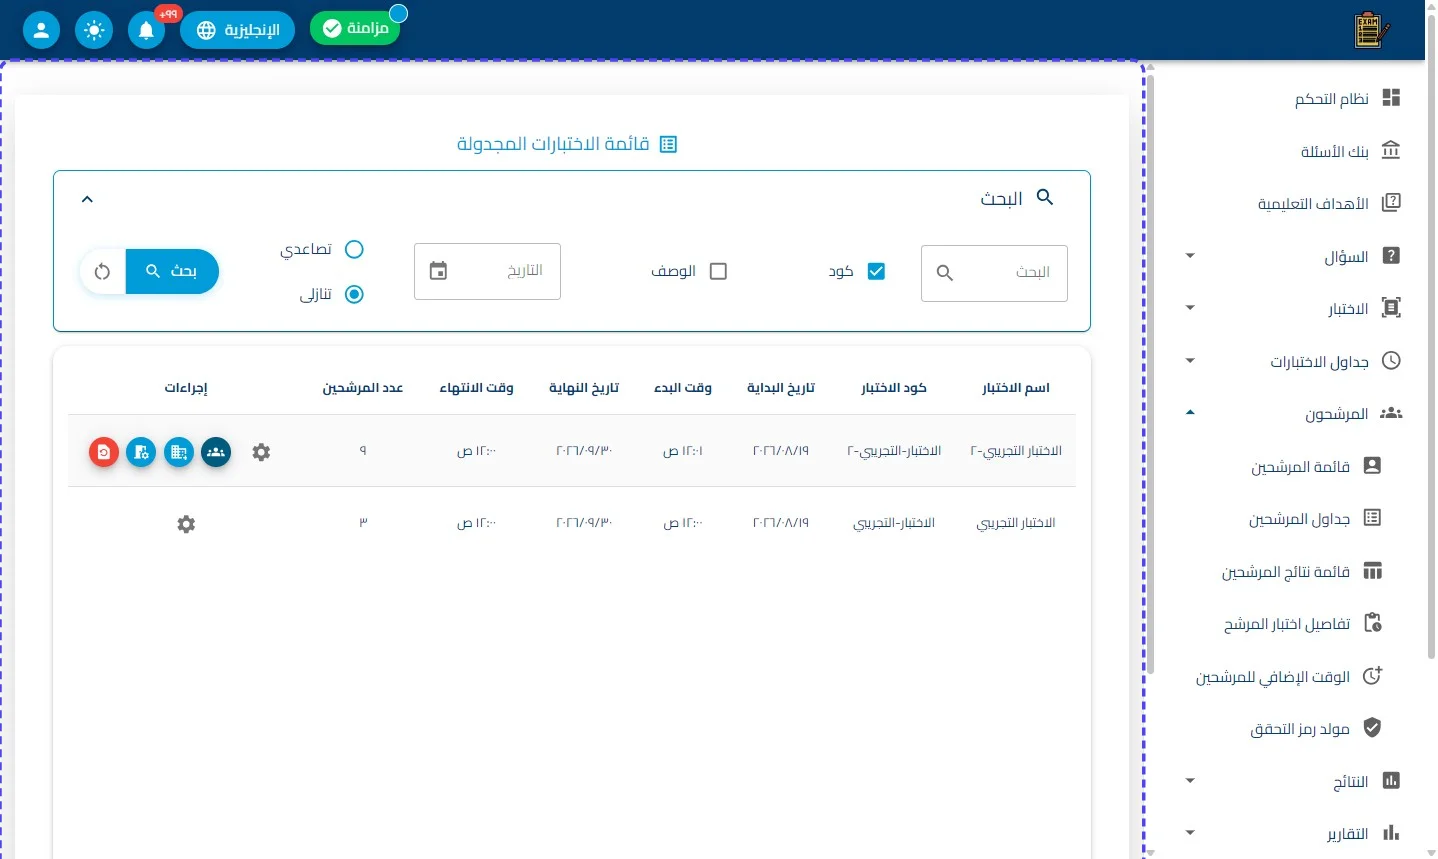The image size is (1438, 859).
Task: Select the تصاعدي radio button
Action: tap(354, 249)
